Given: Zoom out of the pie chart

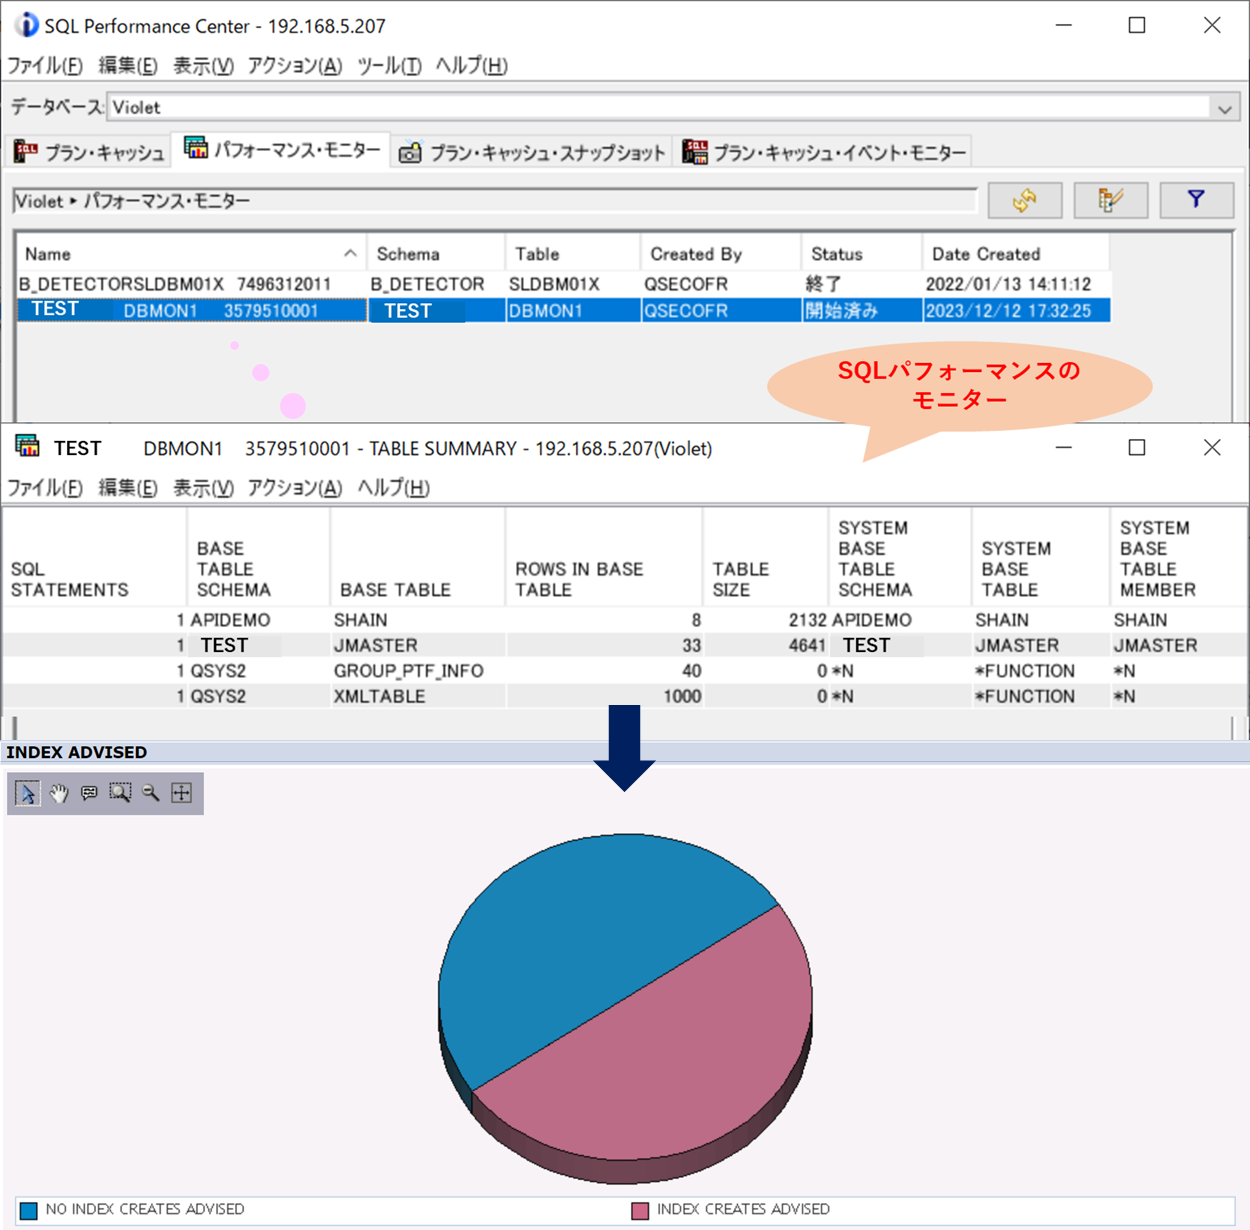Looking at the screenshot, I should tap(151, 793).
